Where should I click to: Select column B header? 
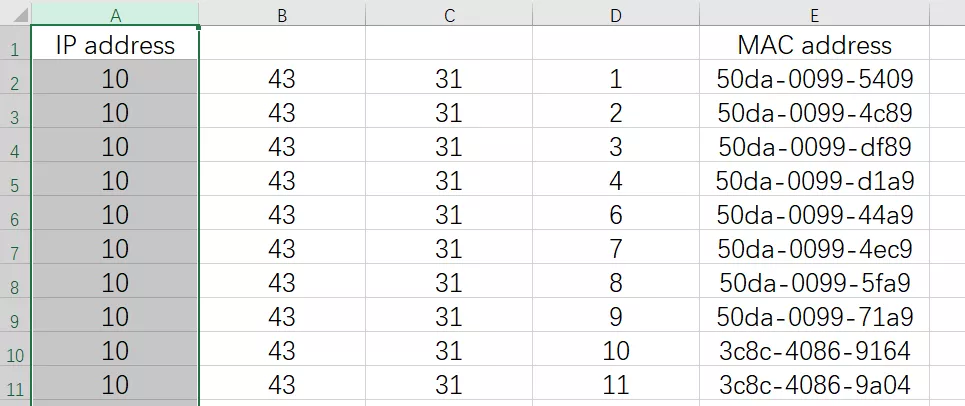click(x=282, y=14)
